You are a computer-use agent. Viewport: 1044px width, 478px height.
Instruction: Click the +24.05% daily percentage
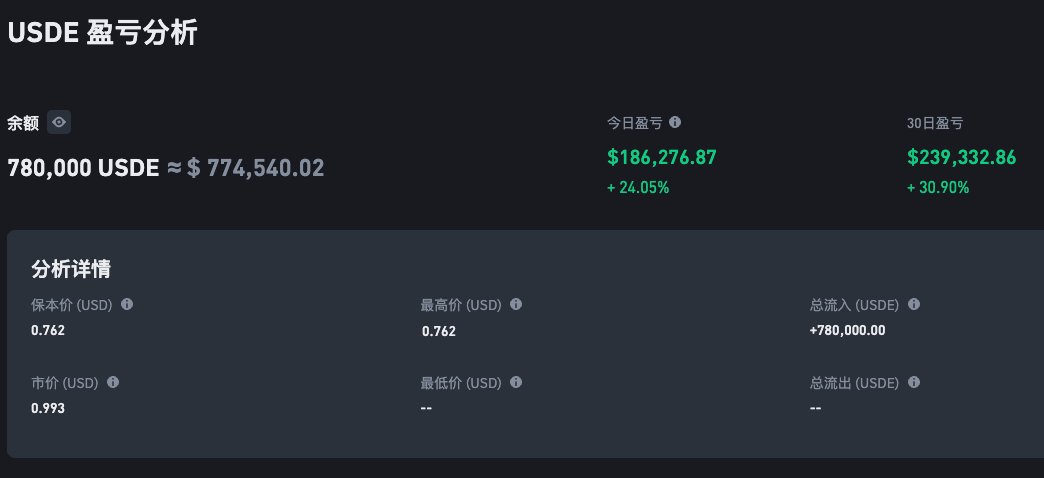(638, 187)
